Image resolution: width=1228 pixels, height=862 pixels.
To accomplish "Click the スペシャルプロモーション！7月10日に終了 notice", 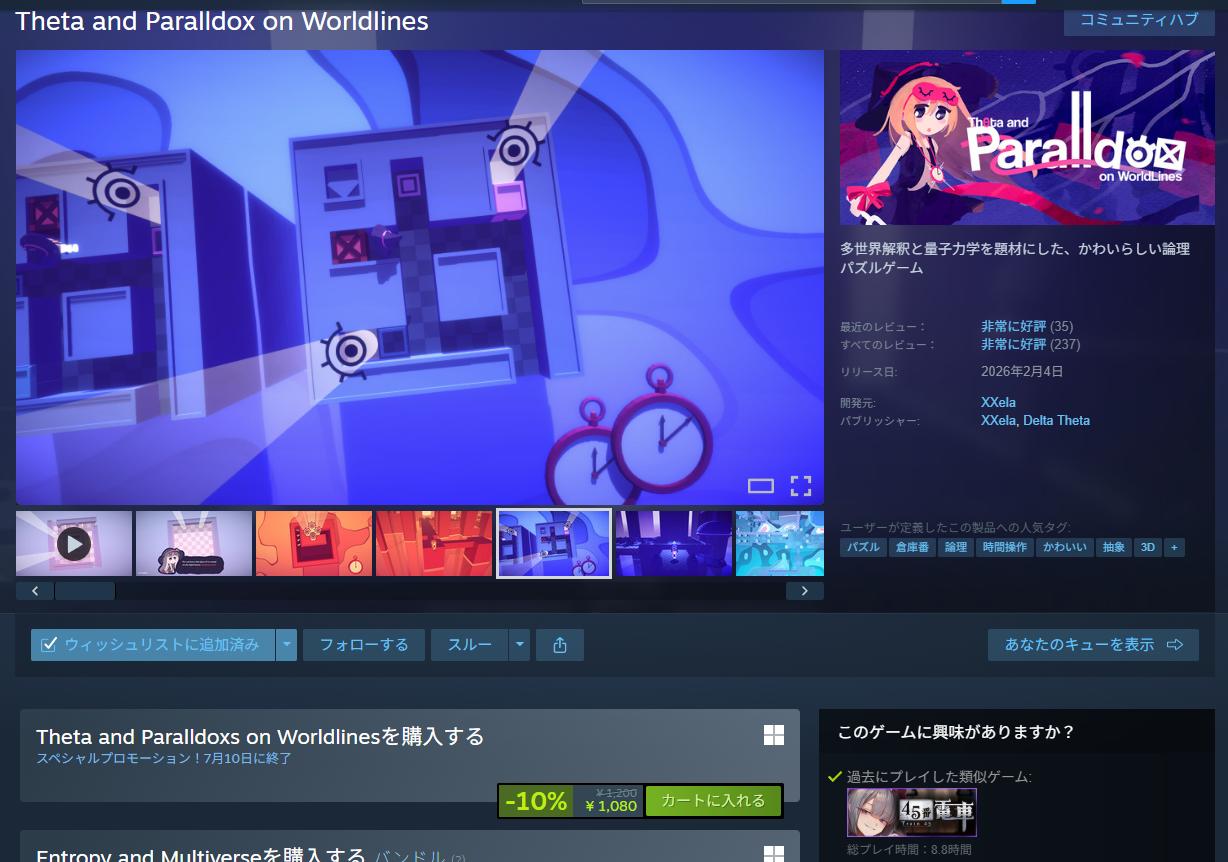I will (164, 759).
